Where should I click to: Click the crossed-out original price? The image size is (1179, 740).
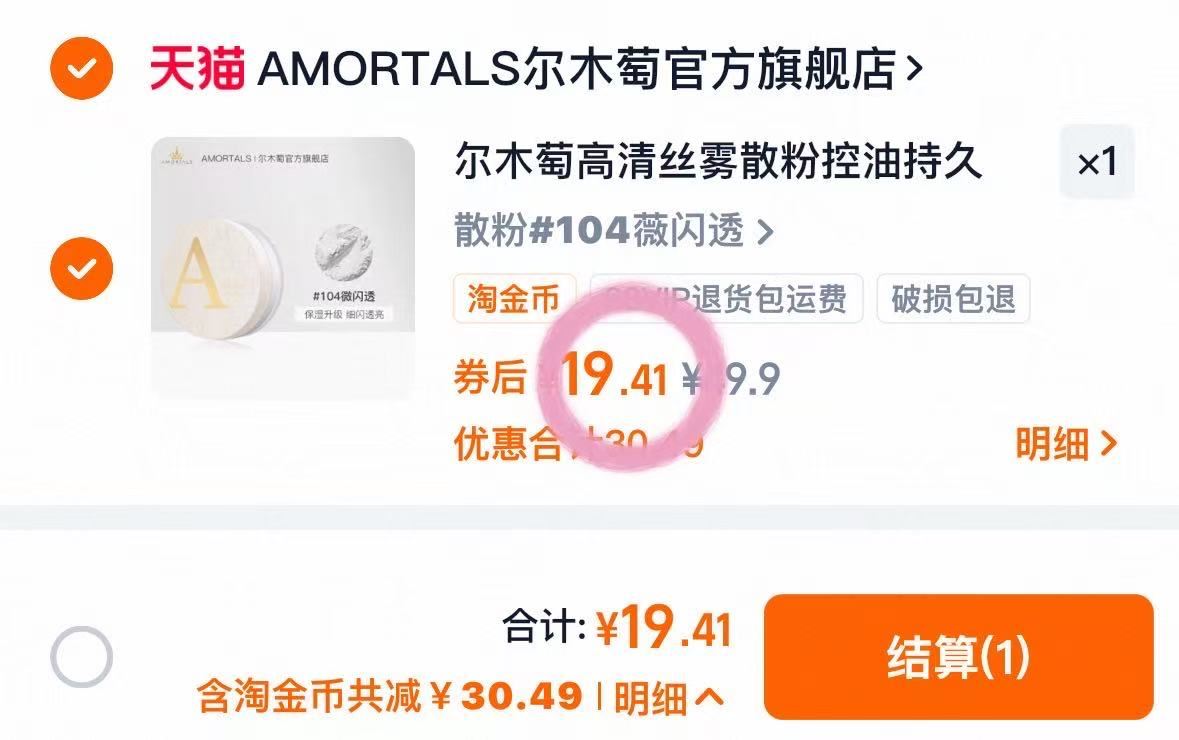(731, 378)
